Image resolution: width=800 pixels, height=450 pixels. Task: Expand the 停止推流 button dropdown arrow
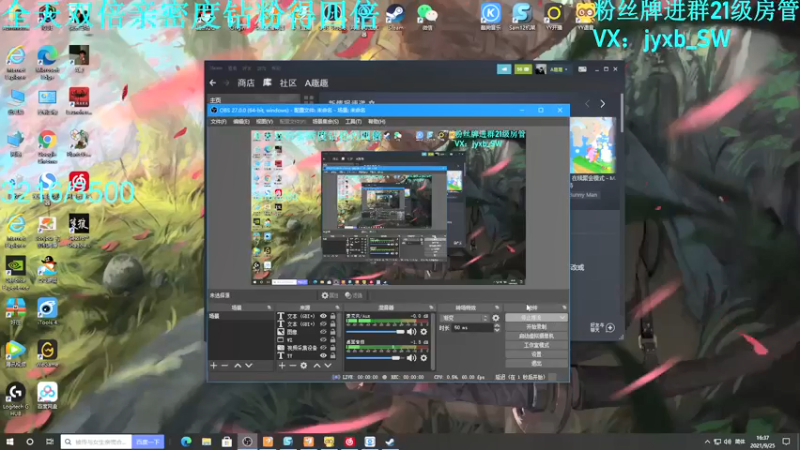tap(562, 317)
